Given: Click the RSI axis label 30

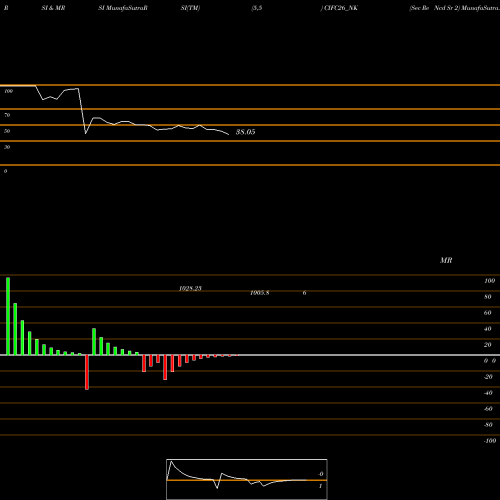Looking at the screenshot, I should pos(7,147).
